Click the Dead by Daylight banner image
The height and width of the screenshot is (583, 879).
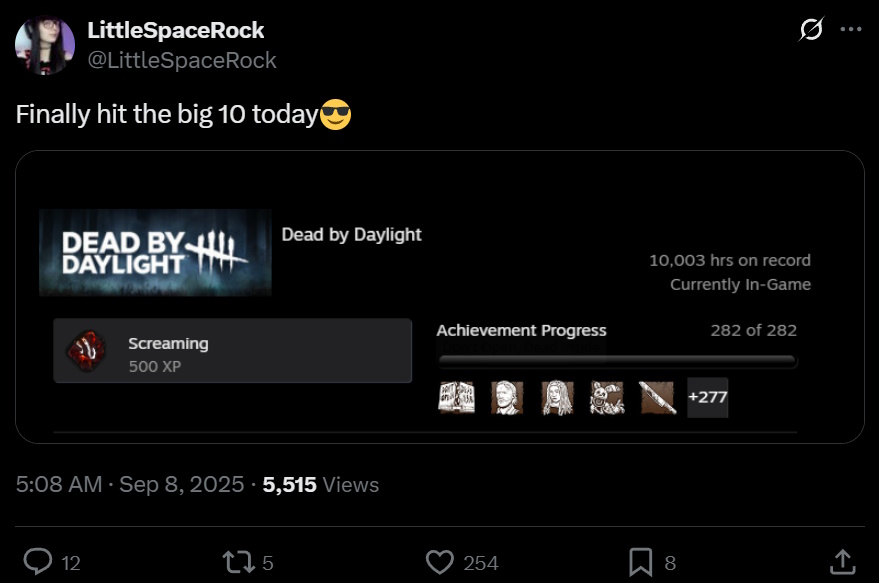155,253
